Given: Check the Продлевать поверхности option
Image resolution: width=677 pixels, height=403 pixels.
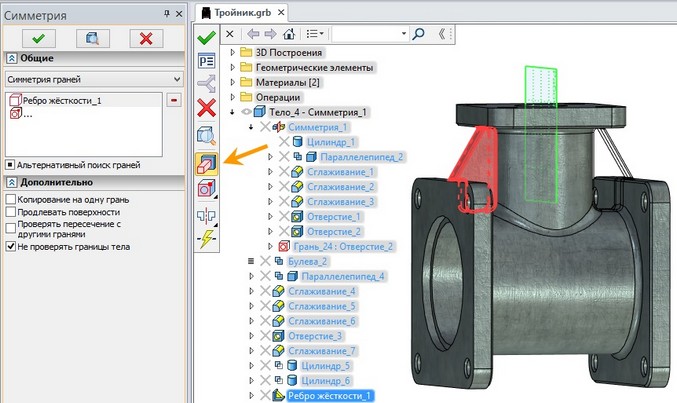Looking at the screenshot, I should tap(10, 212).
